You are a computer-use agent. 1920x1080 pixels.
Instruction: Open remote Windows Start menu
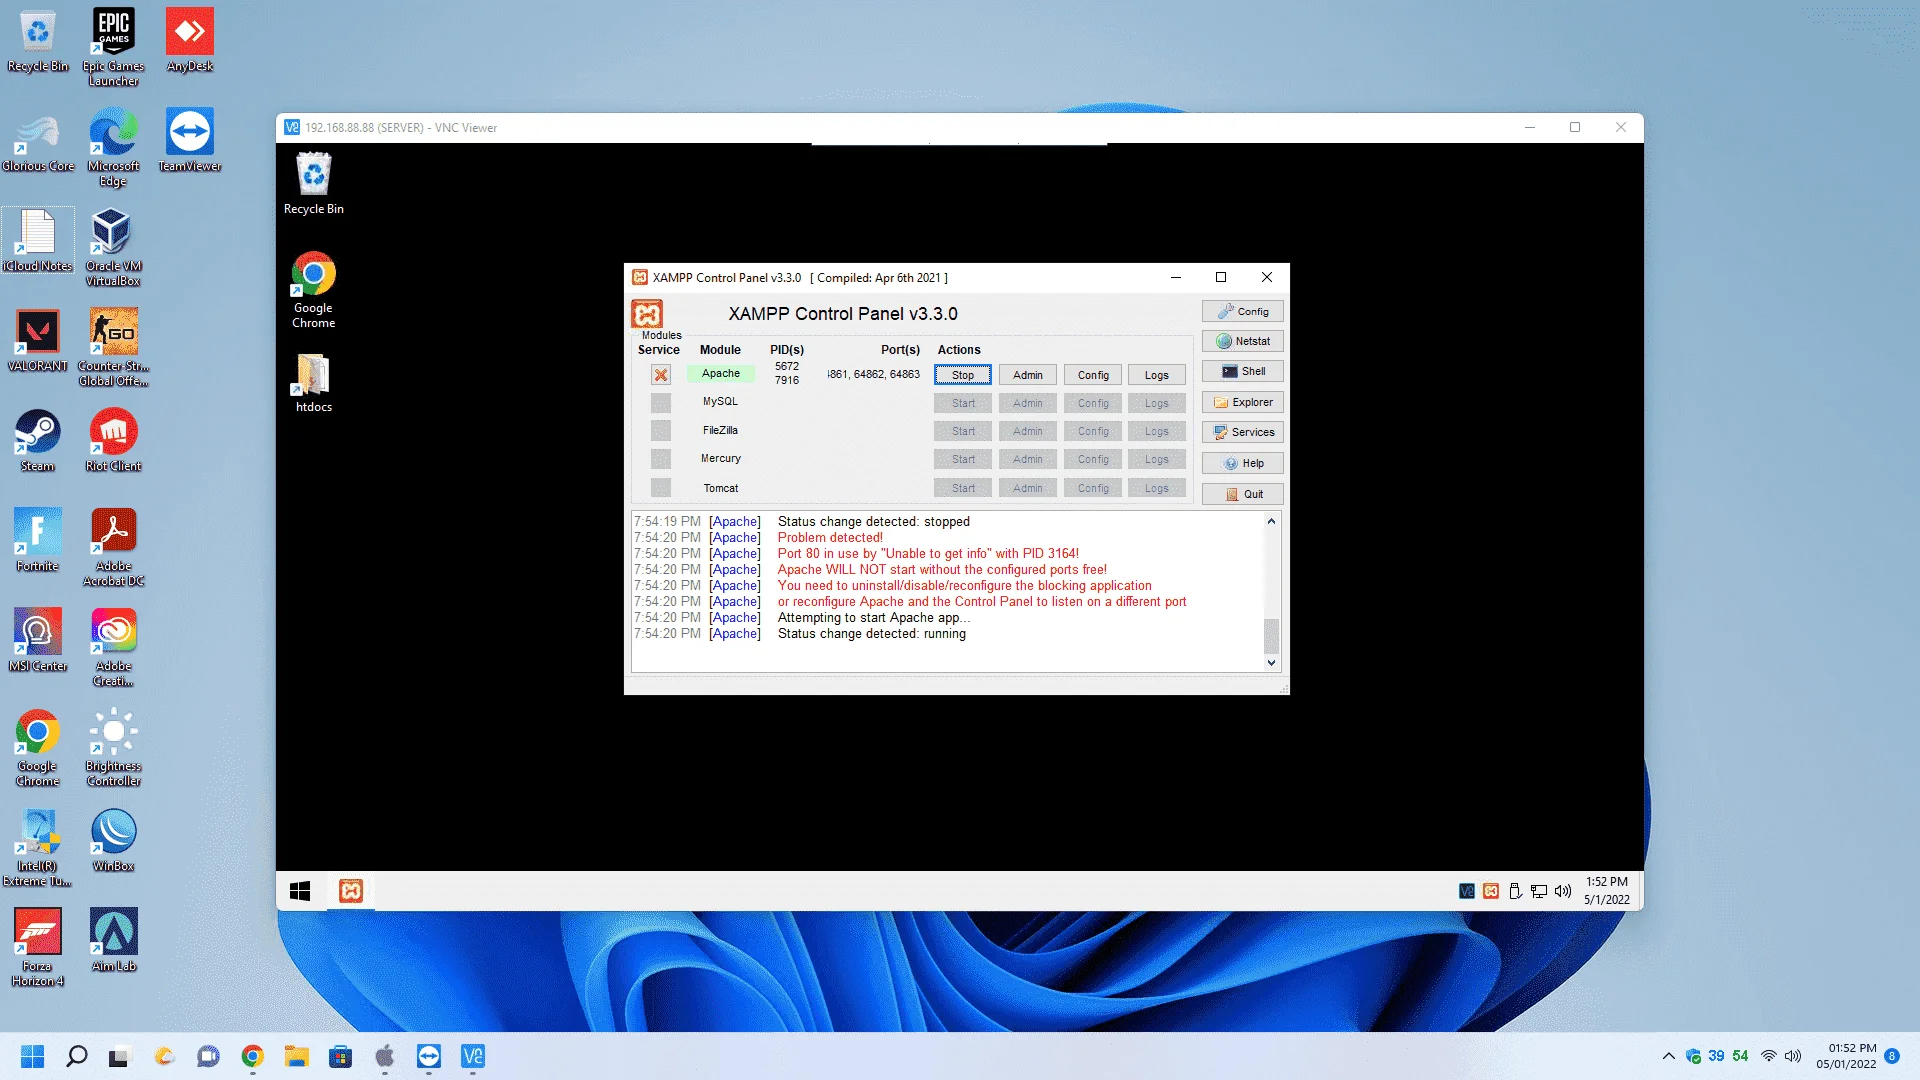(300, 890)
